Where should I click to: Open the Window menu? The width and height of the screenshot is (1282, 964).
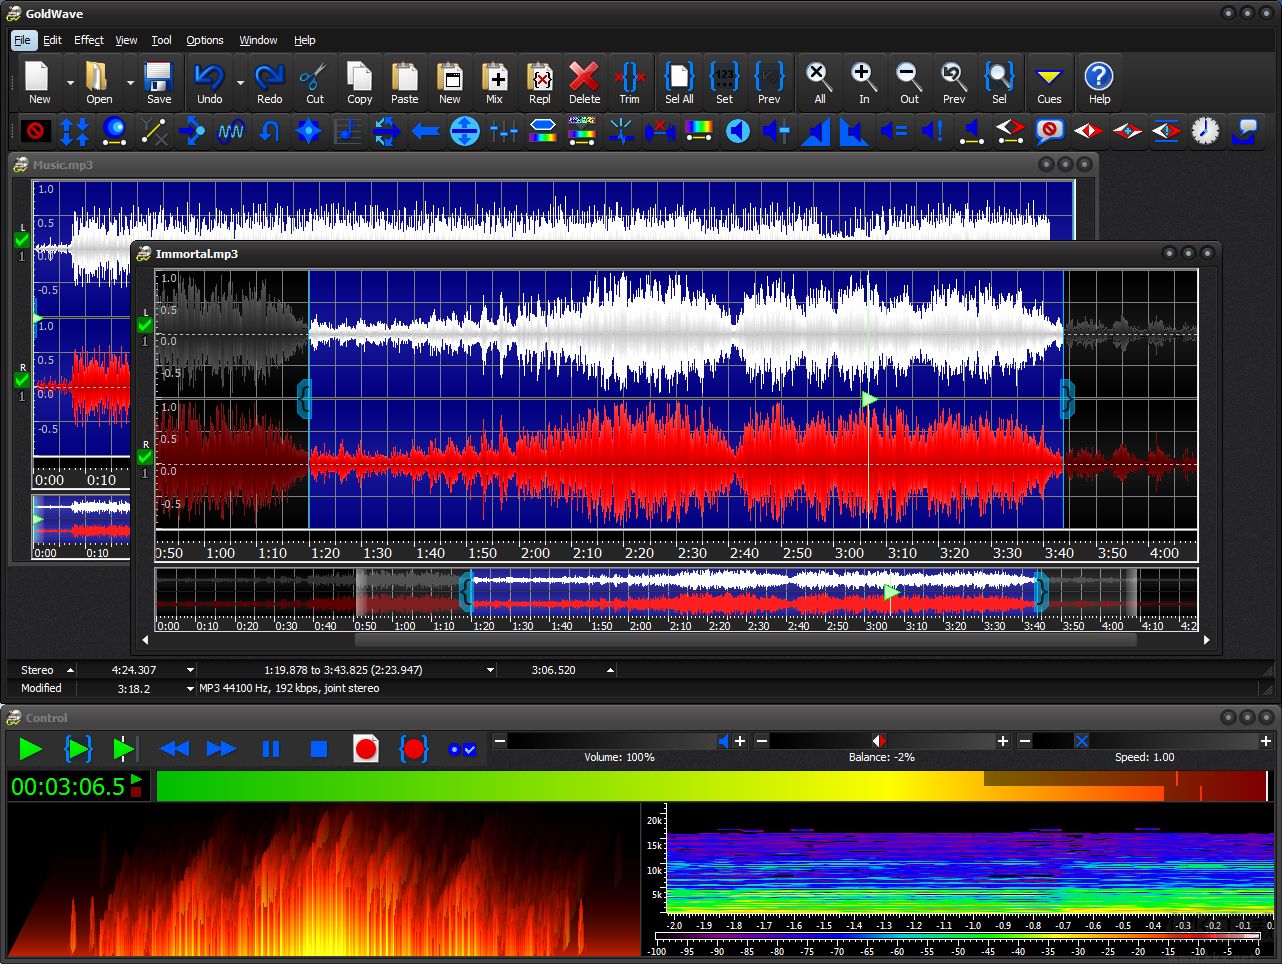coord(258,40)
